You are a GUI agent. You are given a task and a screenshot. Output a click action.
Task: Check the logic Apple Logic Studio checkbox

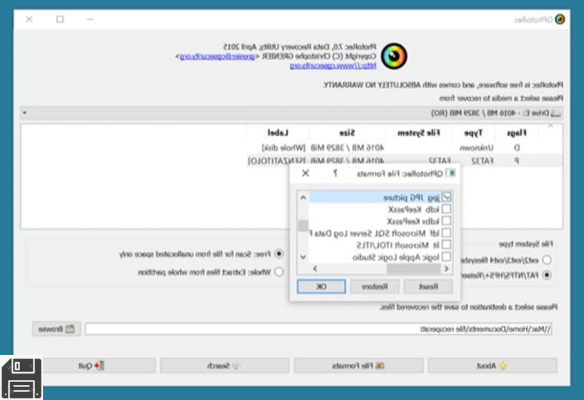446,257
